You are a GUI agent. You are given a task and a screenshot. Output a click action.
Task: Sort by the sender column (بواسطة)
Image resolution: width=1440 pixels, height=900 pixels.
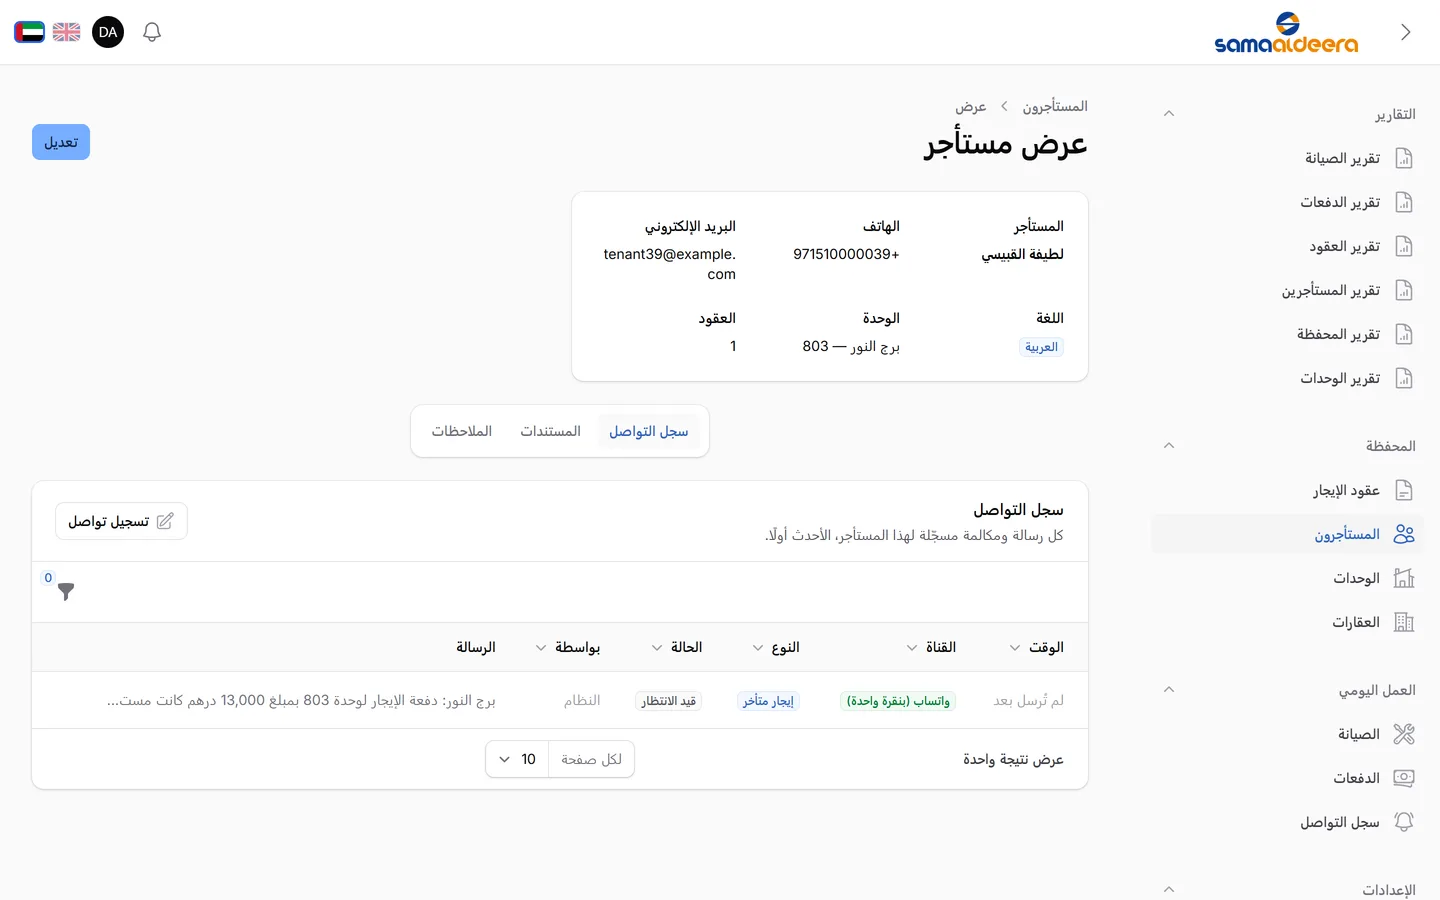click(568, 647)
